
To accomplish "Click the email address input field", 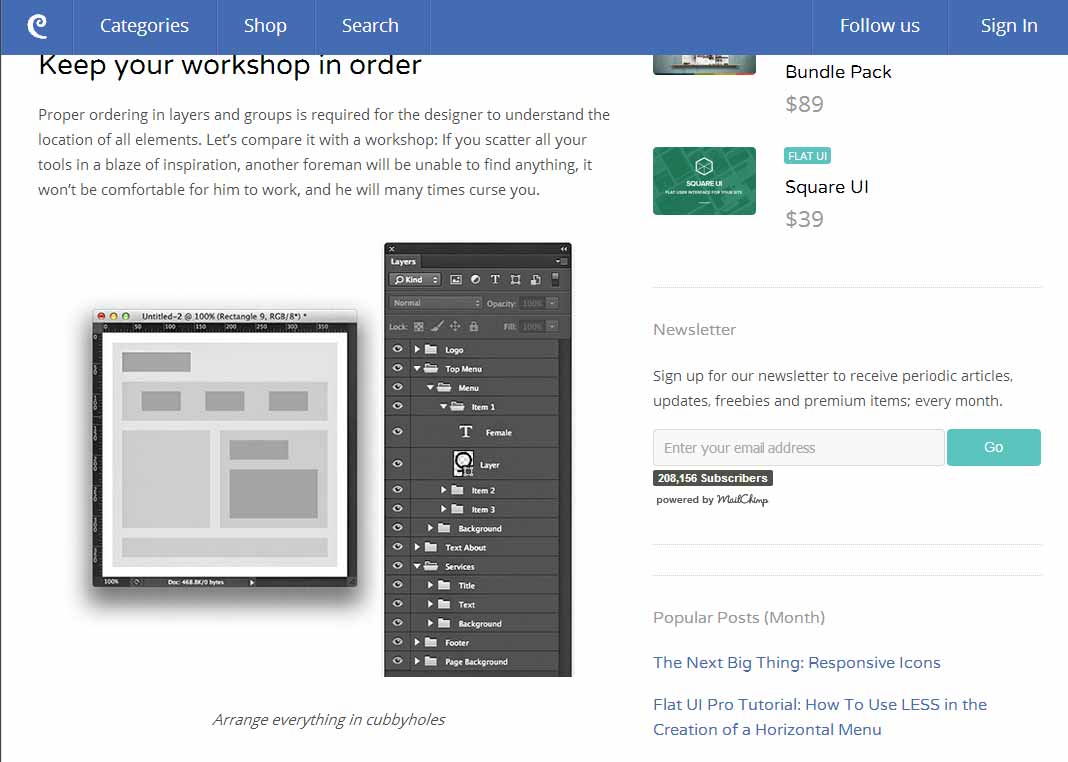I will [798, 447].
